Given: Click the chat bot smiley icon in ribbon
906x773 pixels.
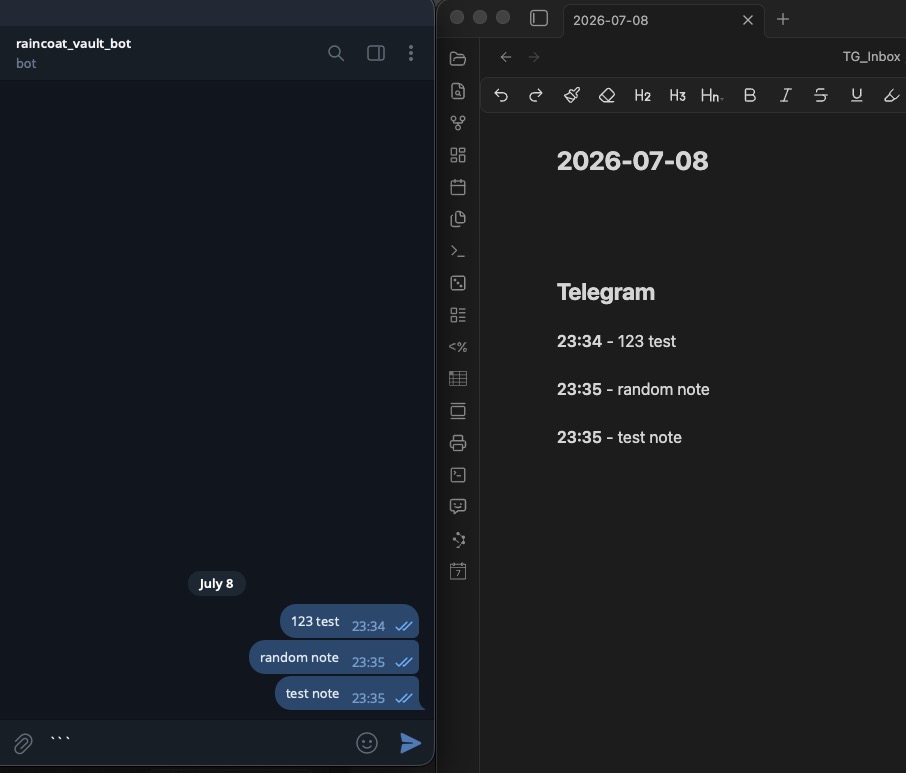Looking at the screenshot, I should pyautogui.click(x=458, y=507).
